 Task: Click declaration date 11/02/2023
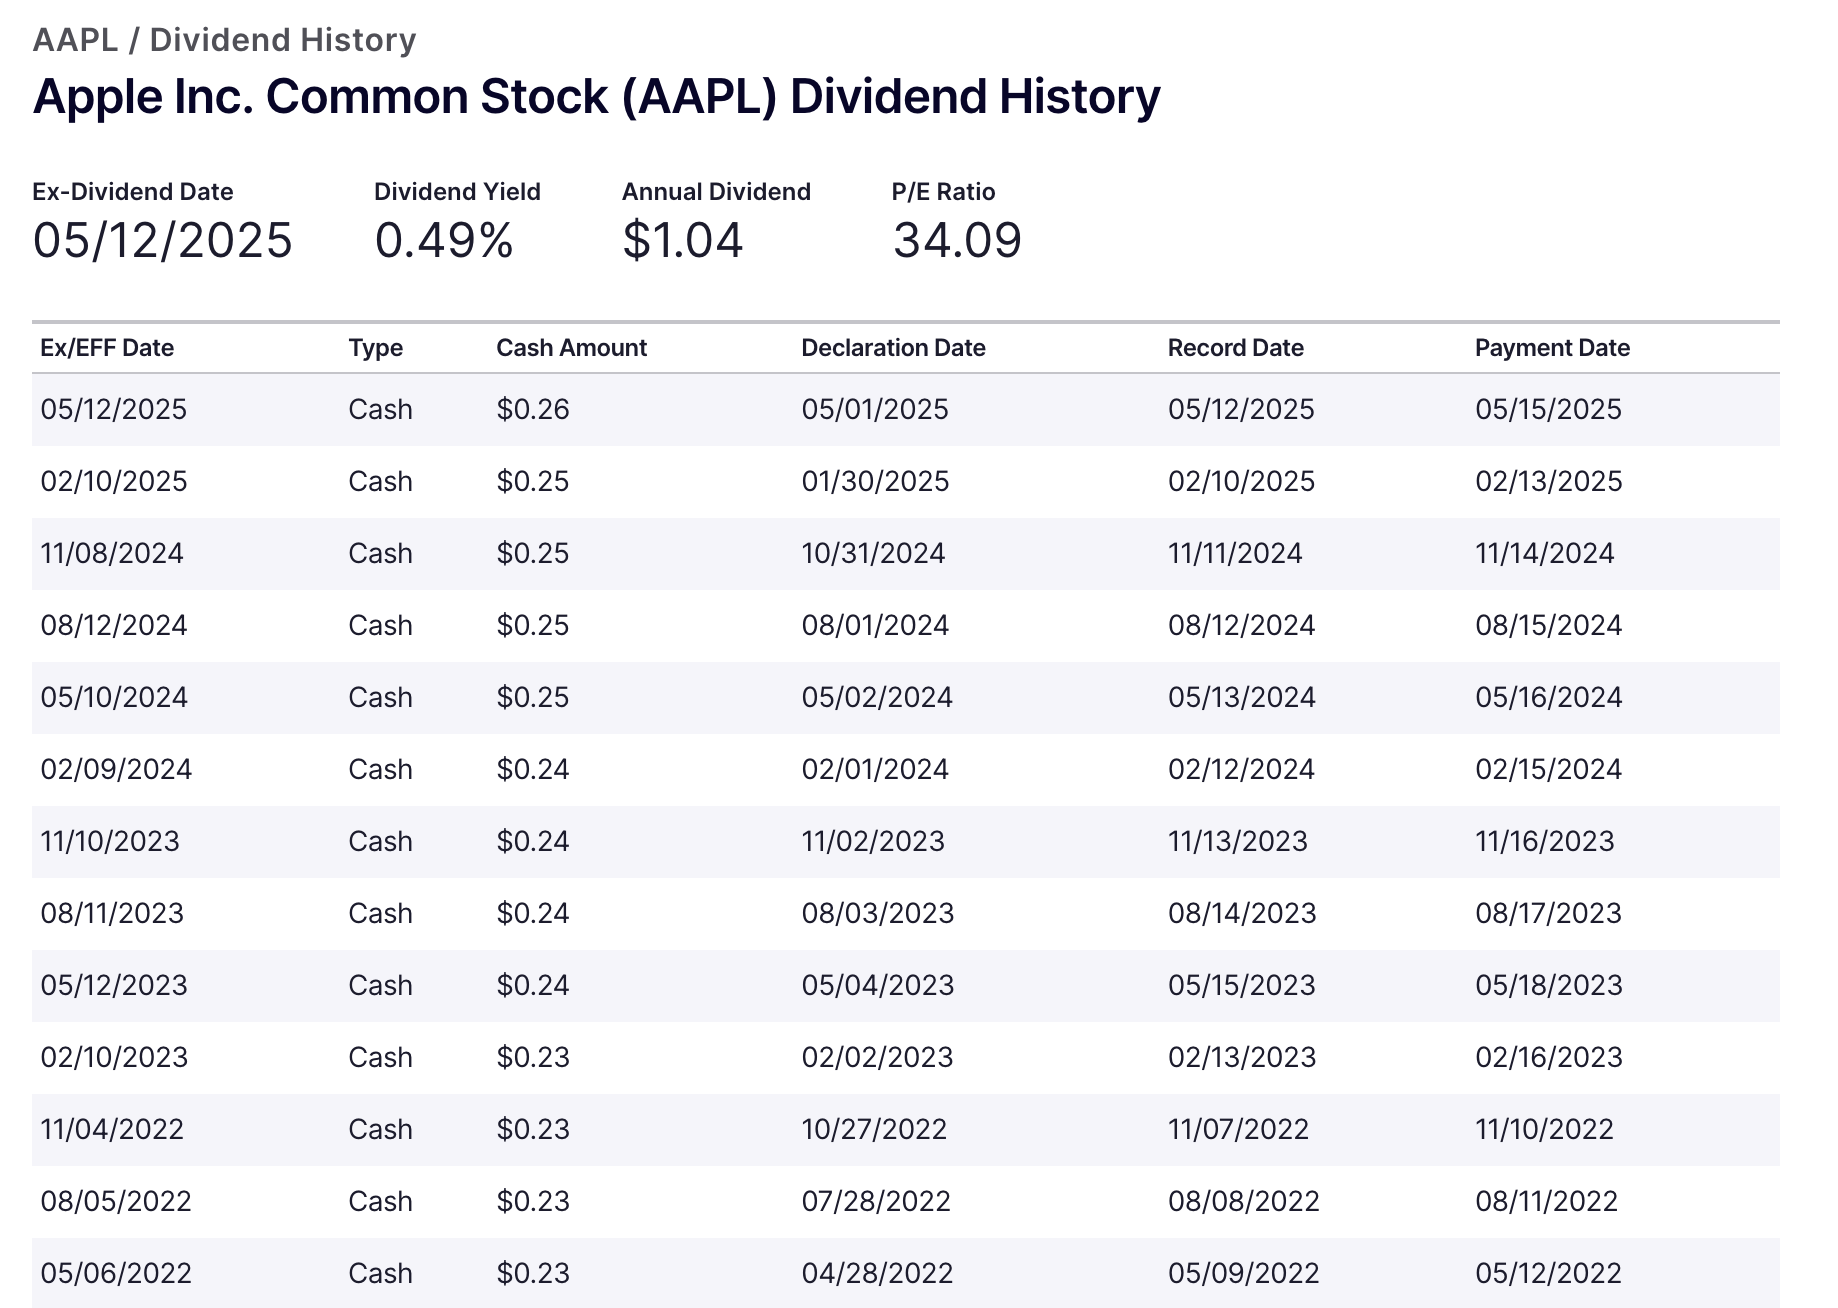(873, 841)
